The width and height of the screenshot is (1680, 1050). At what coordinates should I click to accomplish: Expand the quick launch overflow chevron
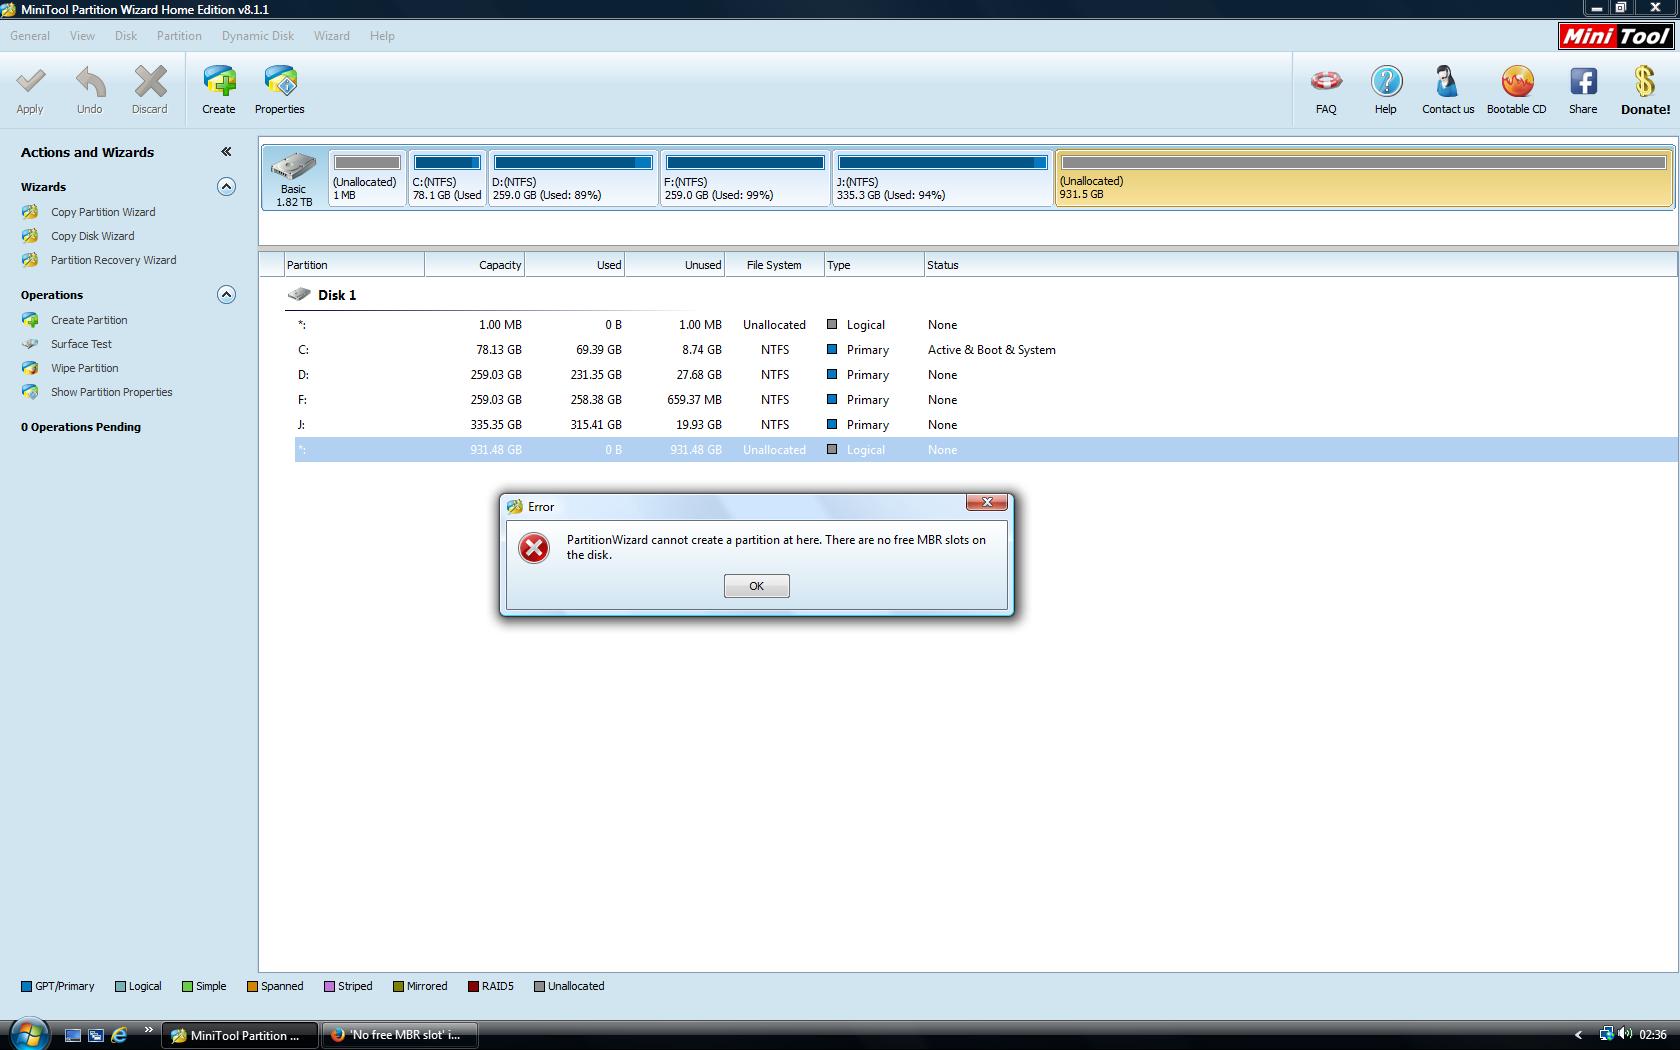pyautogui.click(x=148, y=1030)
